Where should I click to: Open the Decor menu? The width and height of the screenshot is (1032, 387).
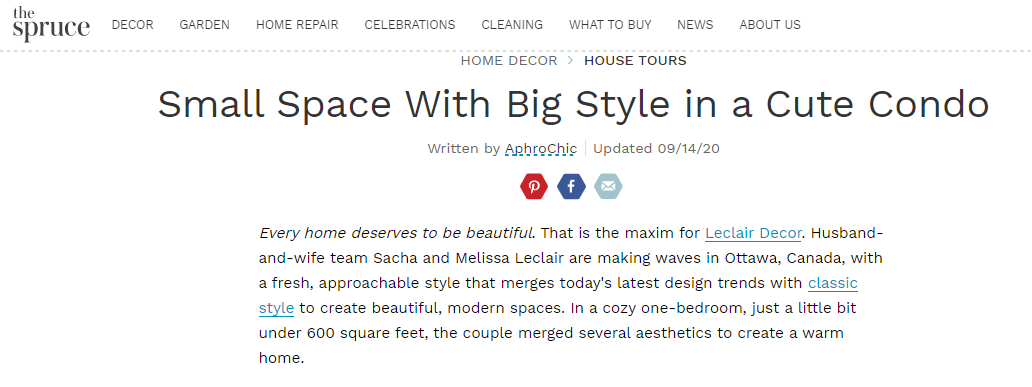(x=132, y=25)
